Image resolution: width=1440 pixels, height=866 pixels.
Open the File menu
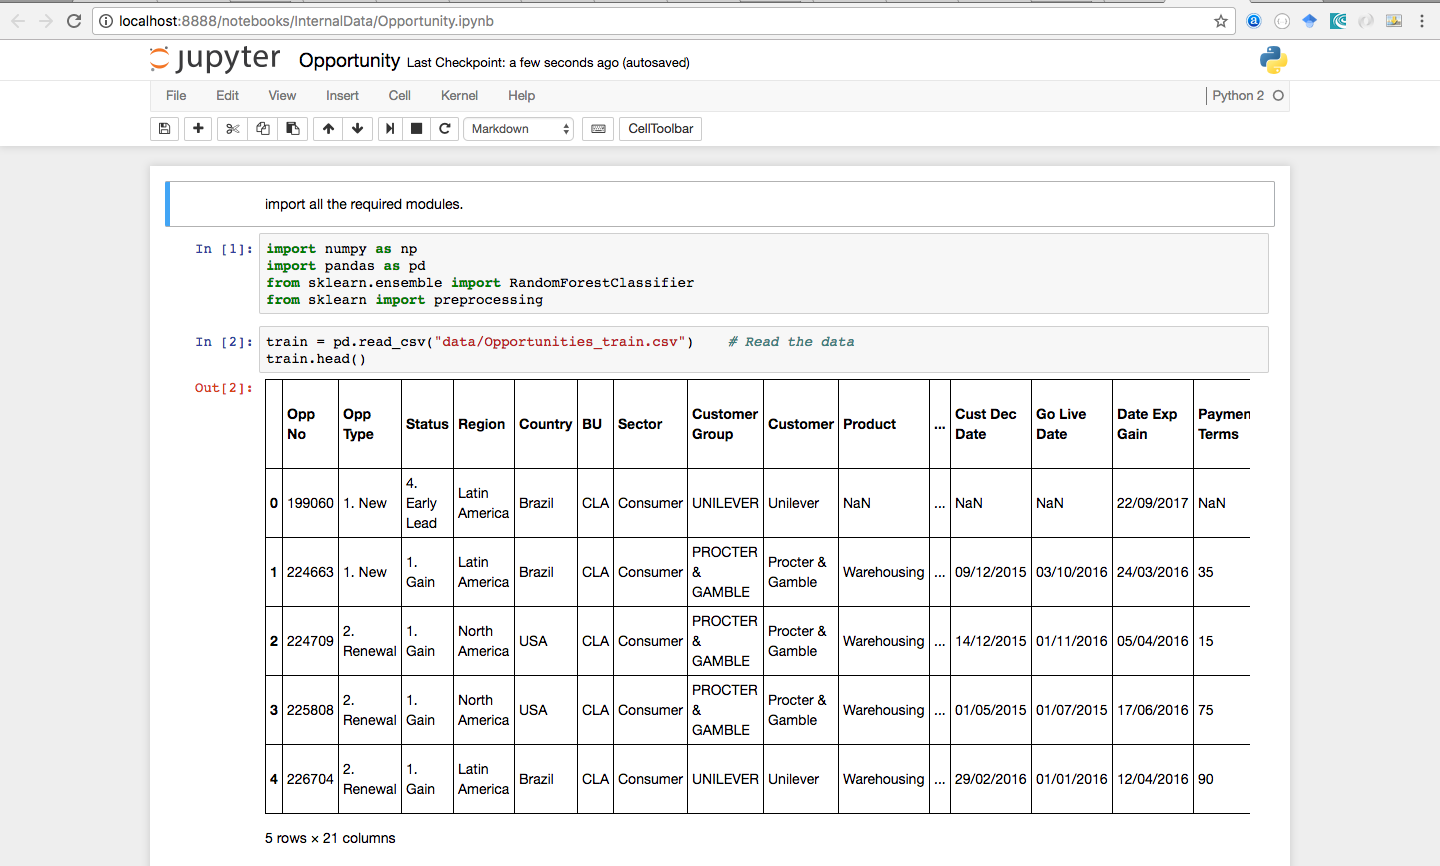tap(176, 96)
